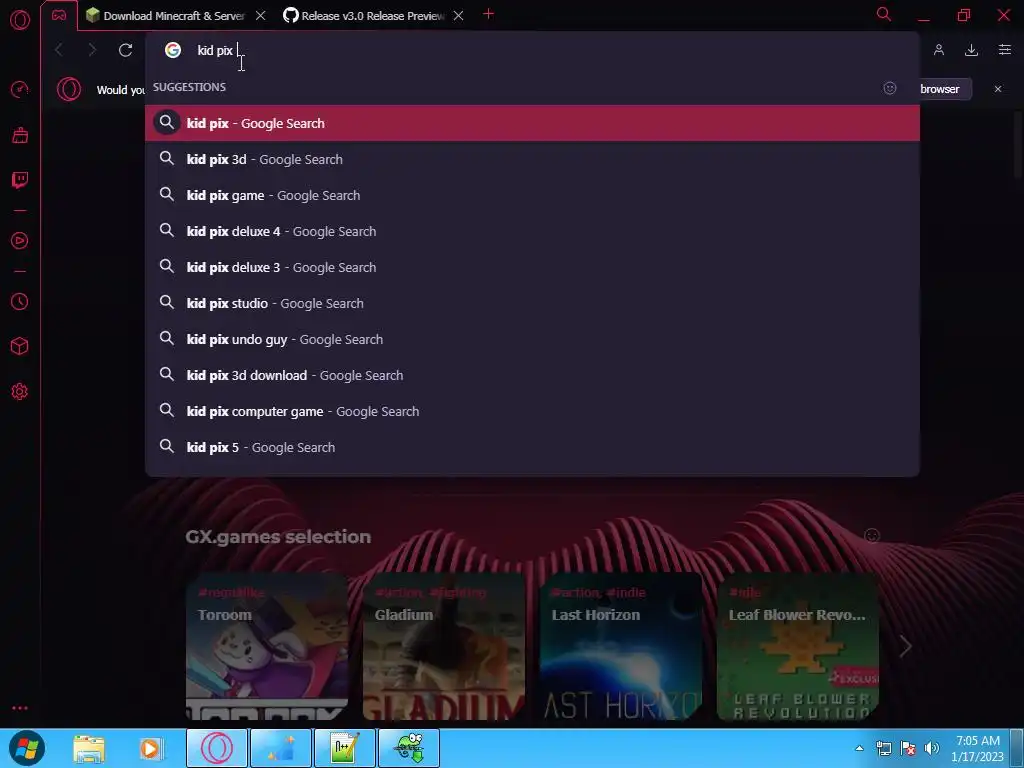Open sidebar three-dots setup menu
The width and height of the screenshot is (1024, 768).
(x=20, y=708)
